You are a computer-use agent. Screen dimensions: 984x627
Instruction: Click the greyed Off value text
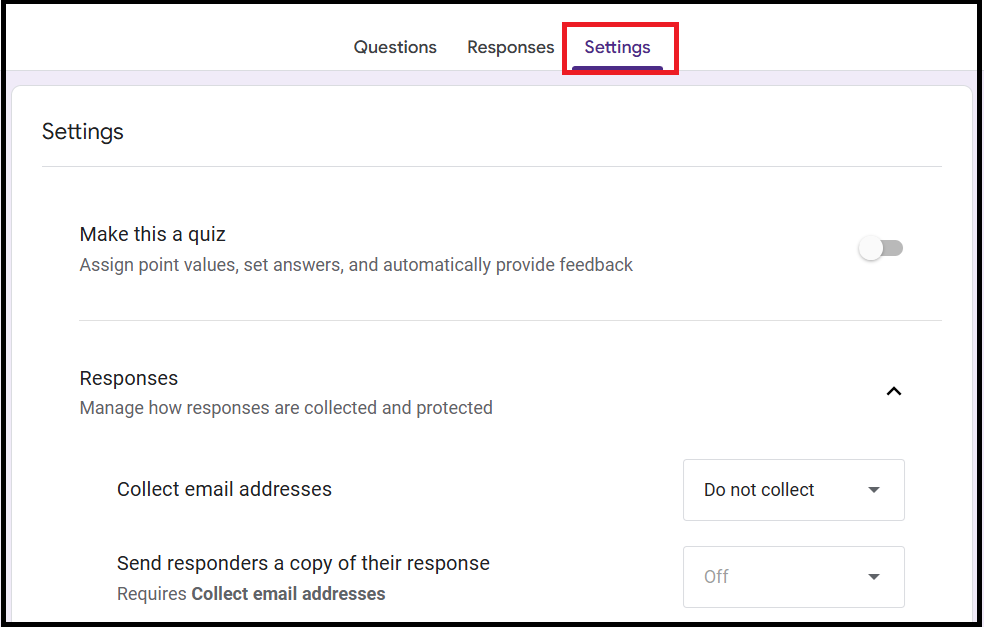coord(716,577)
